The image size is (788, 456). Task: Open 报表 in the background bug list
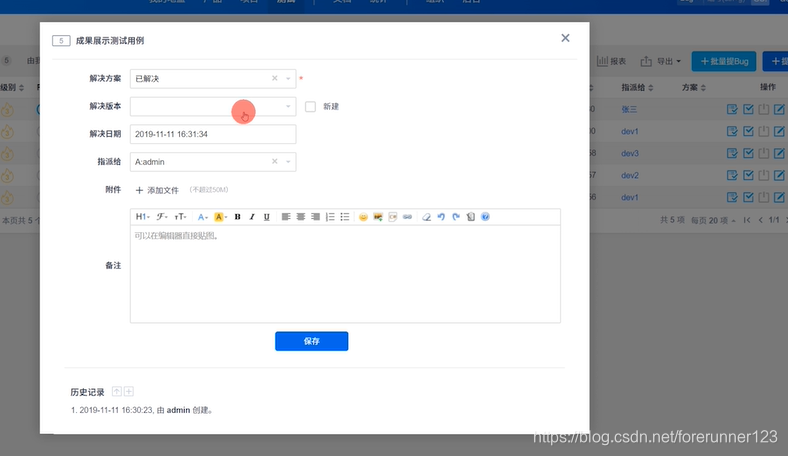[612, 61]
